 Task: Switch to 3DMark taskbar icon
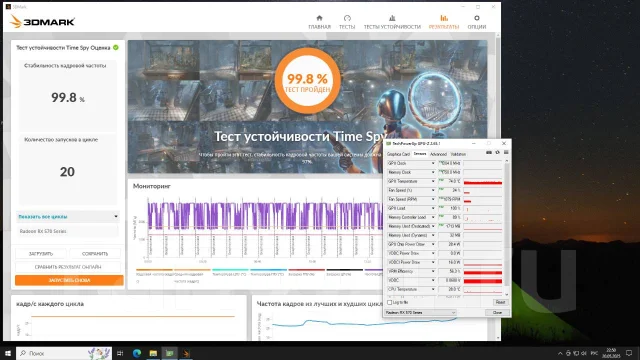186,353
